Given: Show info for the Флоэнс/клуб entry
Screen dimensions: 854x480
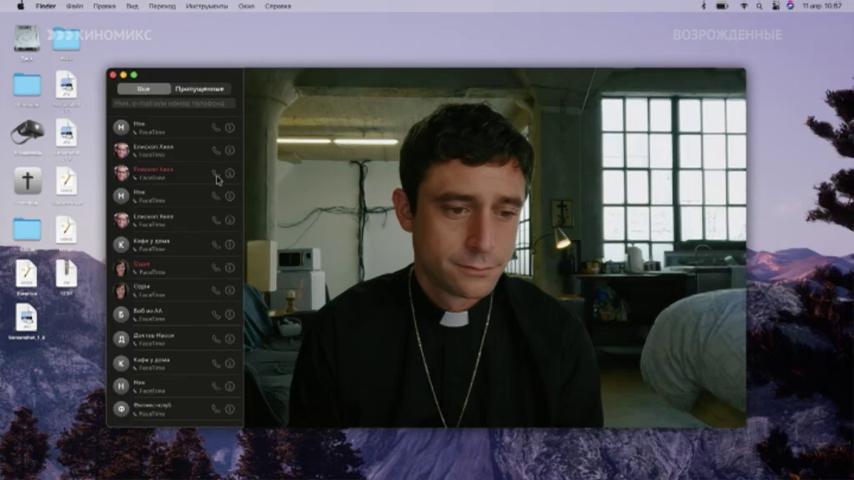Looking at the screenshot, I should 230,409.
